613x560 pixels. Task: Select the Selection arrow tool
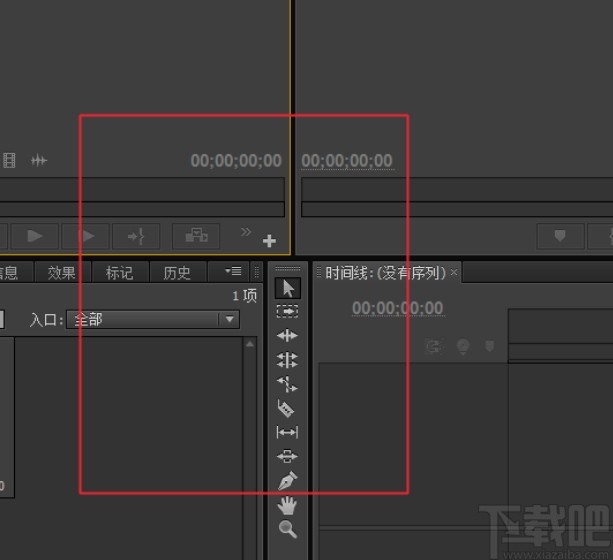point(288,288)
